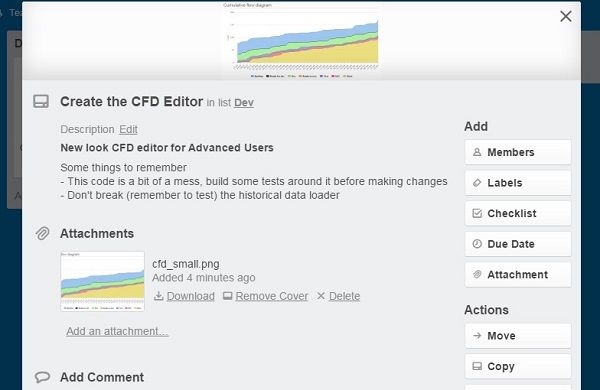
Task: Click the X icon next to Delete
Action: coord(321,296)
